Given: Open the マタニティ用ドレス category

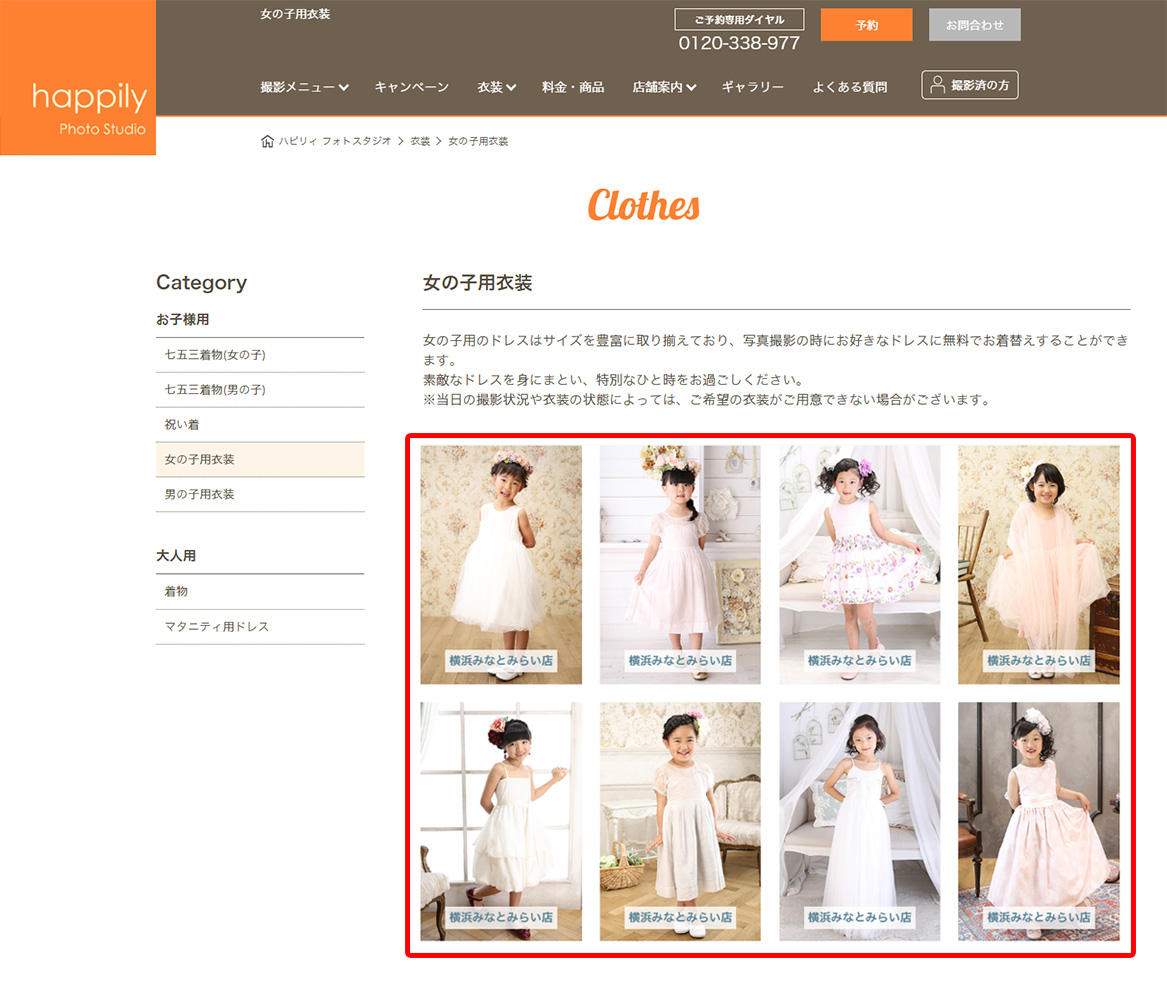Looking at the screenshot, I should tap(217, 627).
